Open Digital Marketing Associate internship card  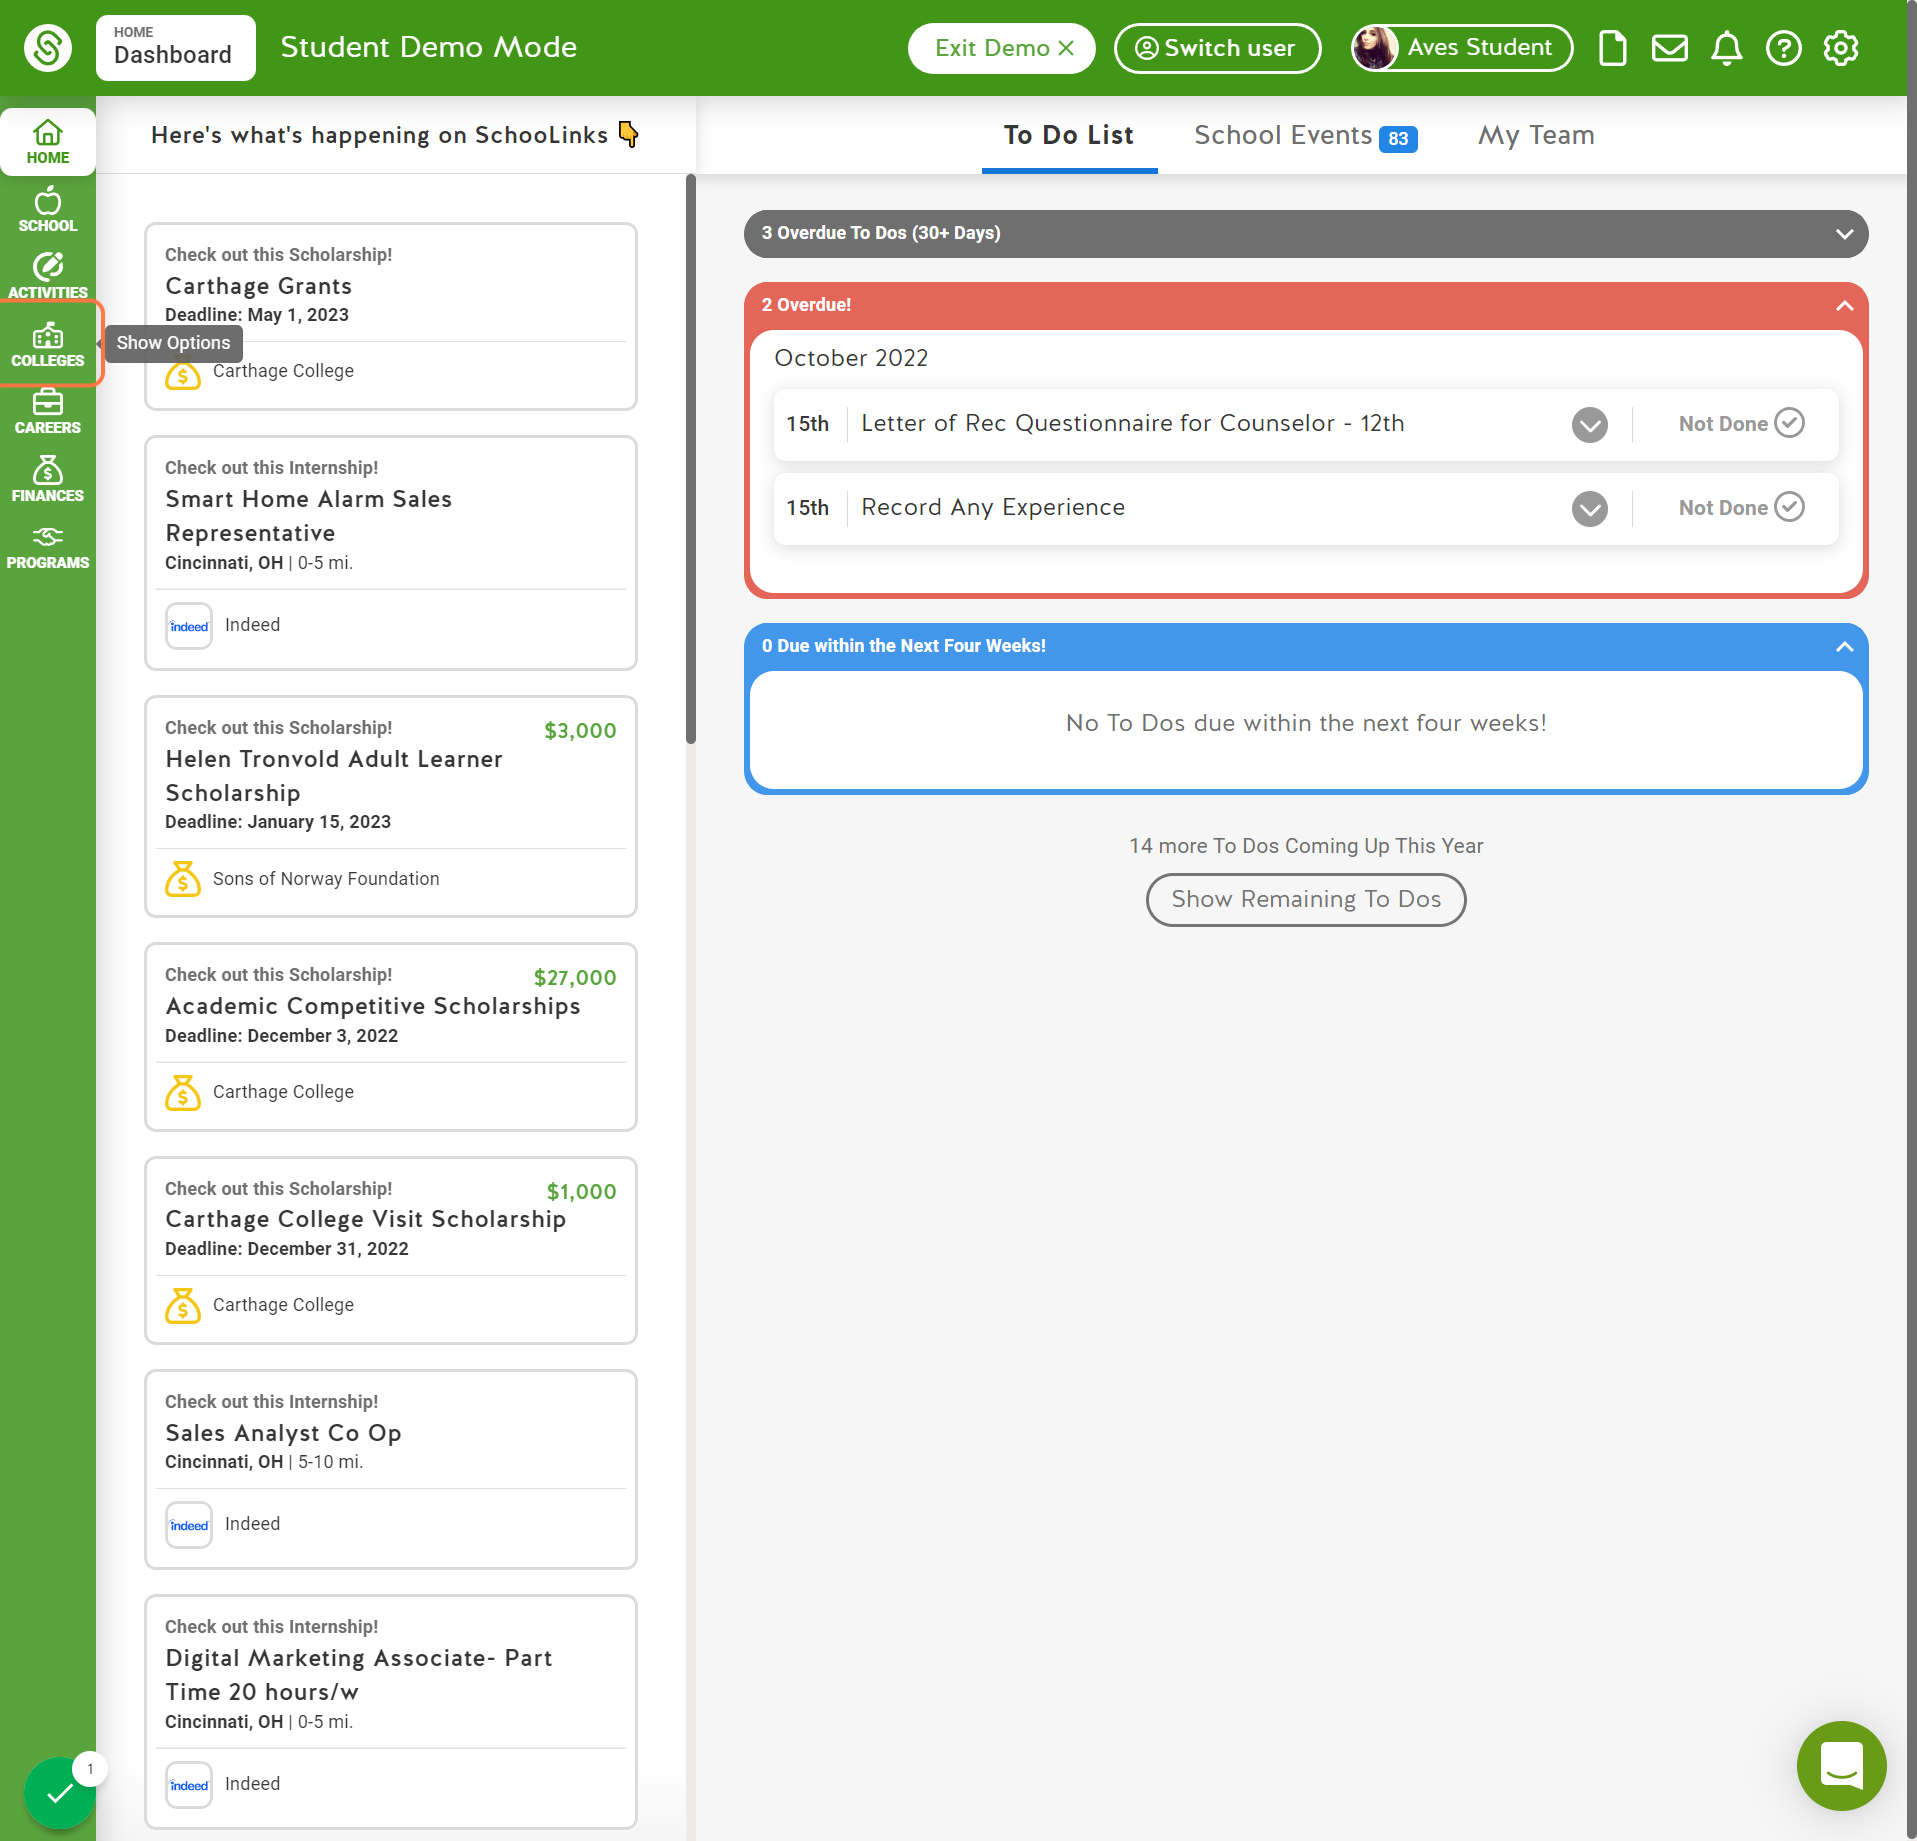[x=391, y=1711]
